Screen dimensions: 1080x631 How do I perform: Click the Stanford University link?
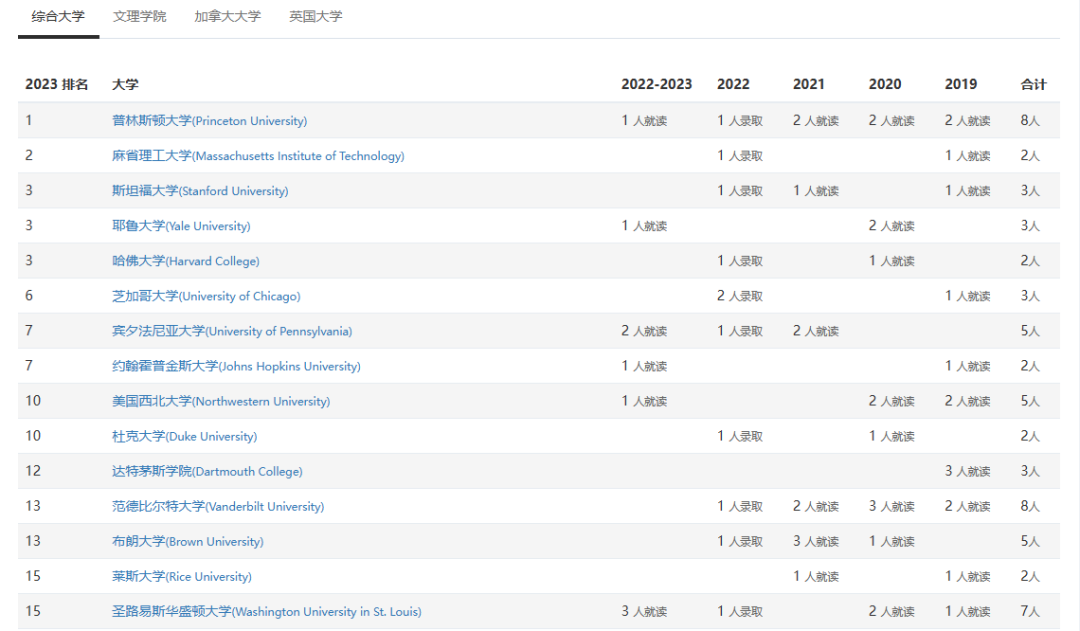200,191
